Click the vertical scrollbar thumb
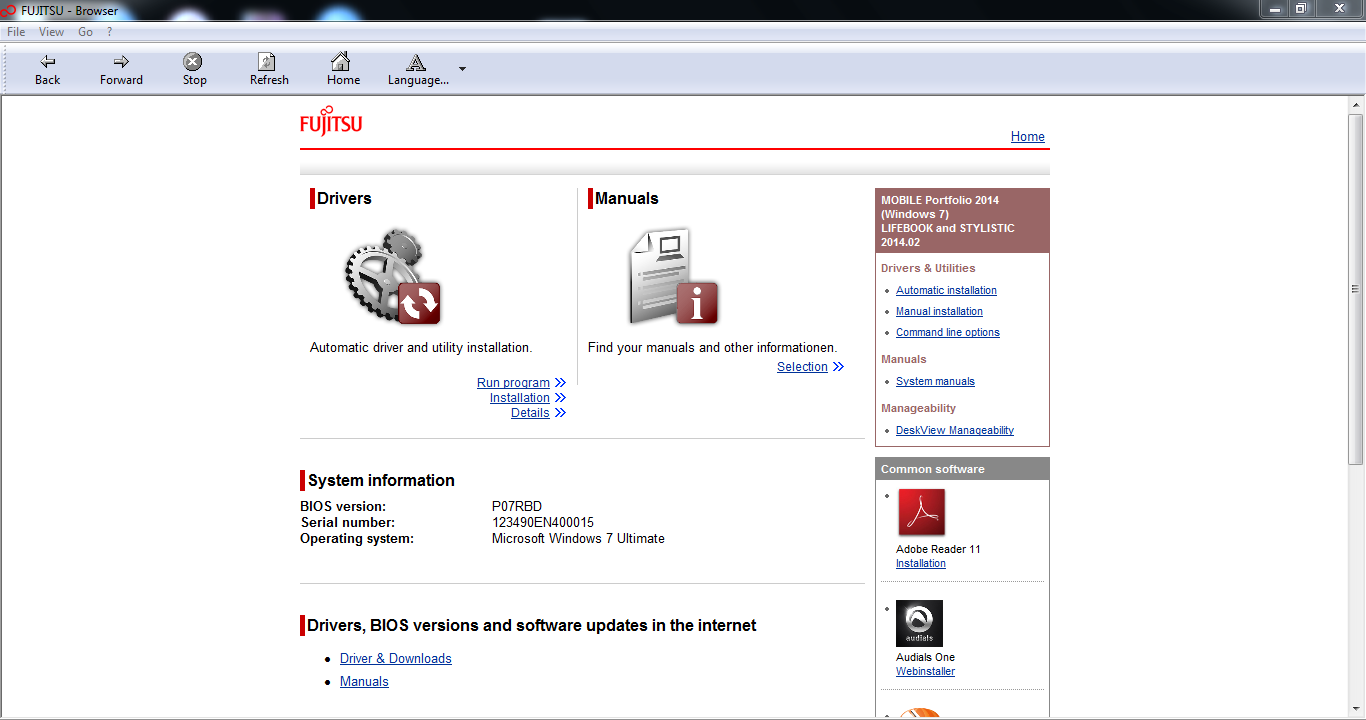 coord(1356,289)
